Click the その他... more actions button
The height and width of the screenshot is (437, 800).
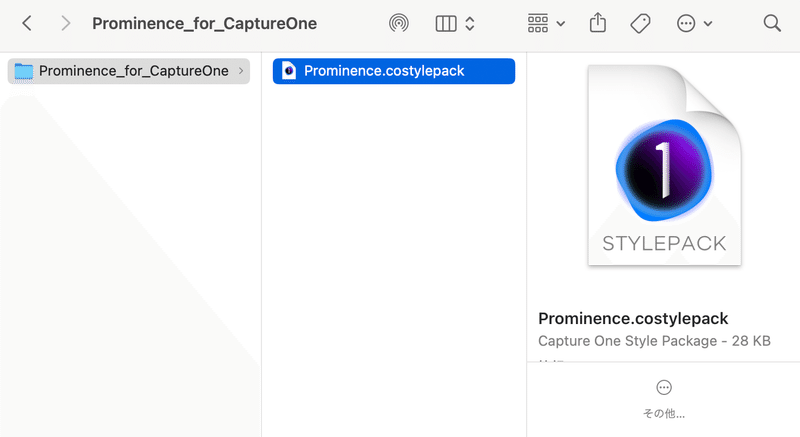(664, 400)
